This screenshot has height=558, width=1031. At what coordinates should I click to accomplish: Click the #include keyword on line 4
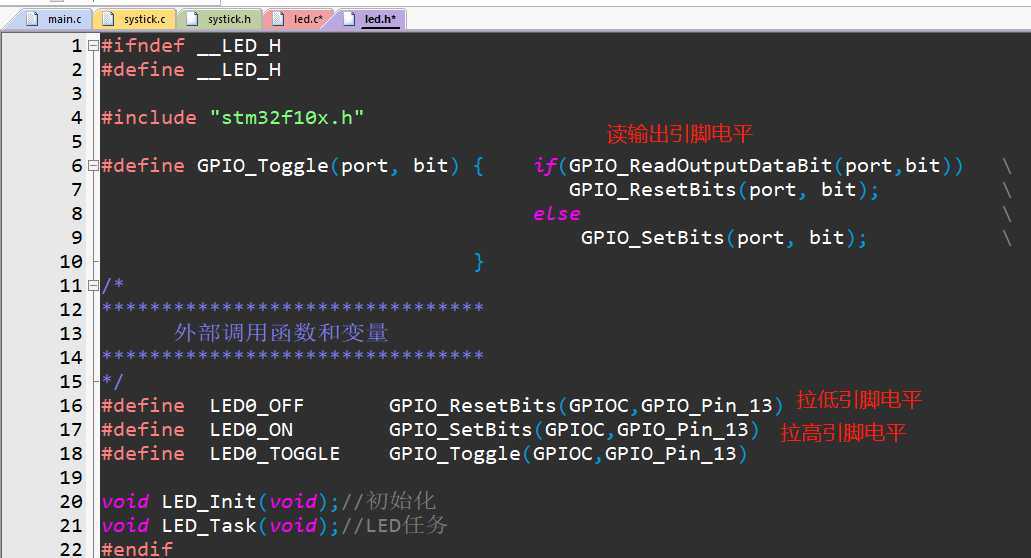[x=149, y=118]
